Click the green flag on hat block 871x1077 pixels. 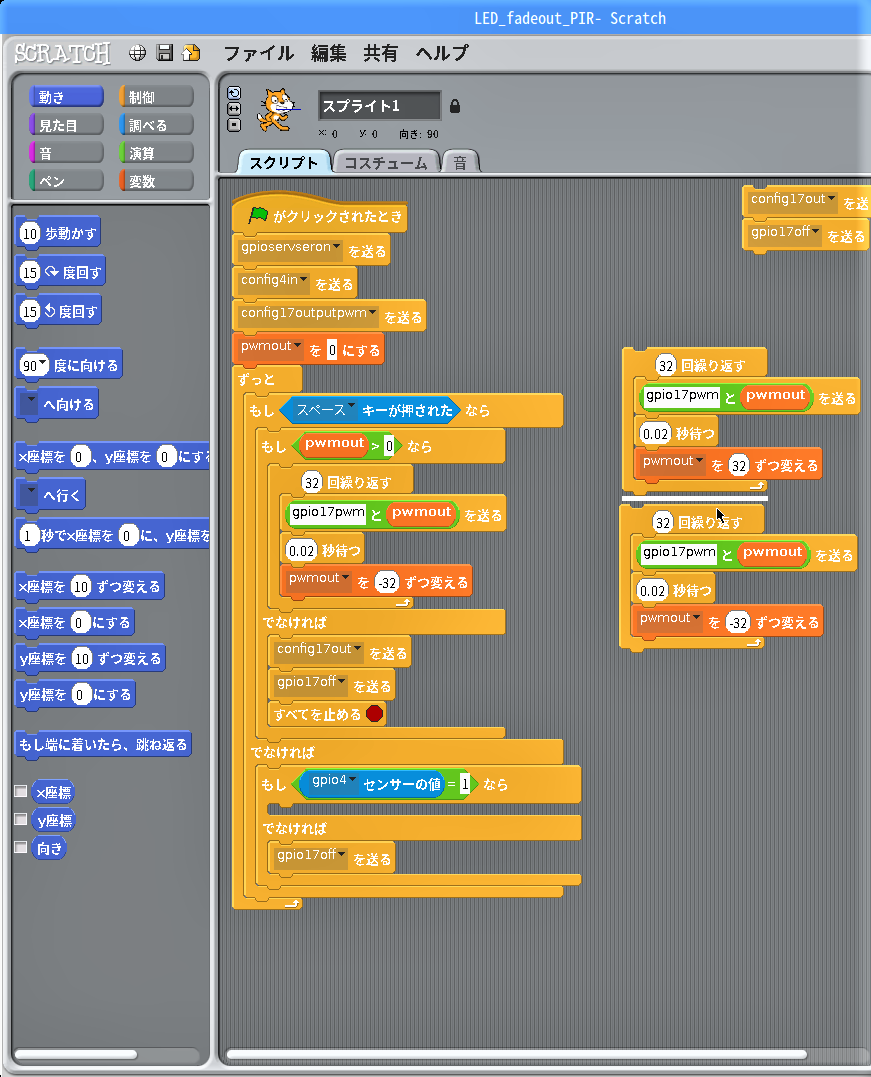259,215
